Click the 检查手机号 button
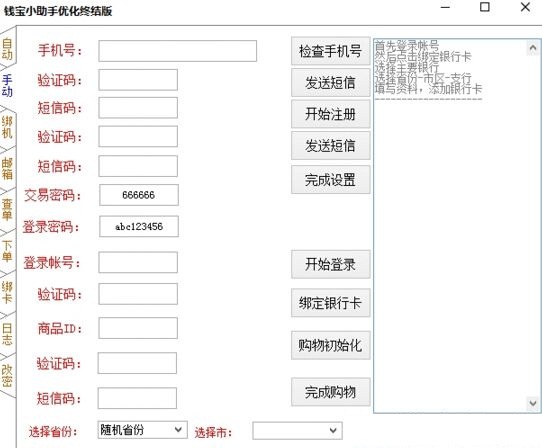The width and height of the screenshot is (542, 448). (330, 51)
